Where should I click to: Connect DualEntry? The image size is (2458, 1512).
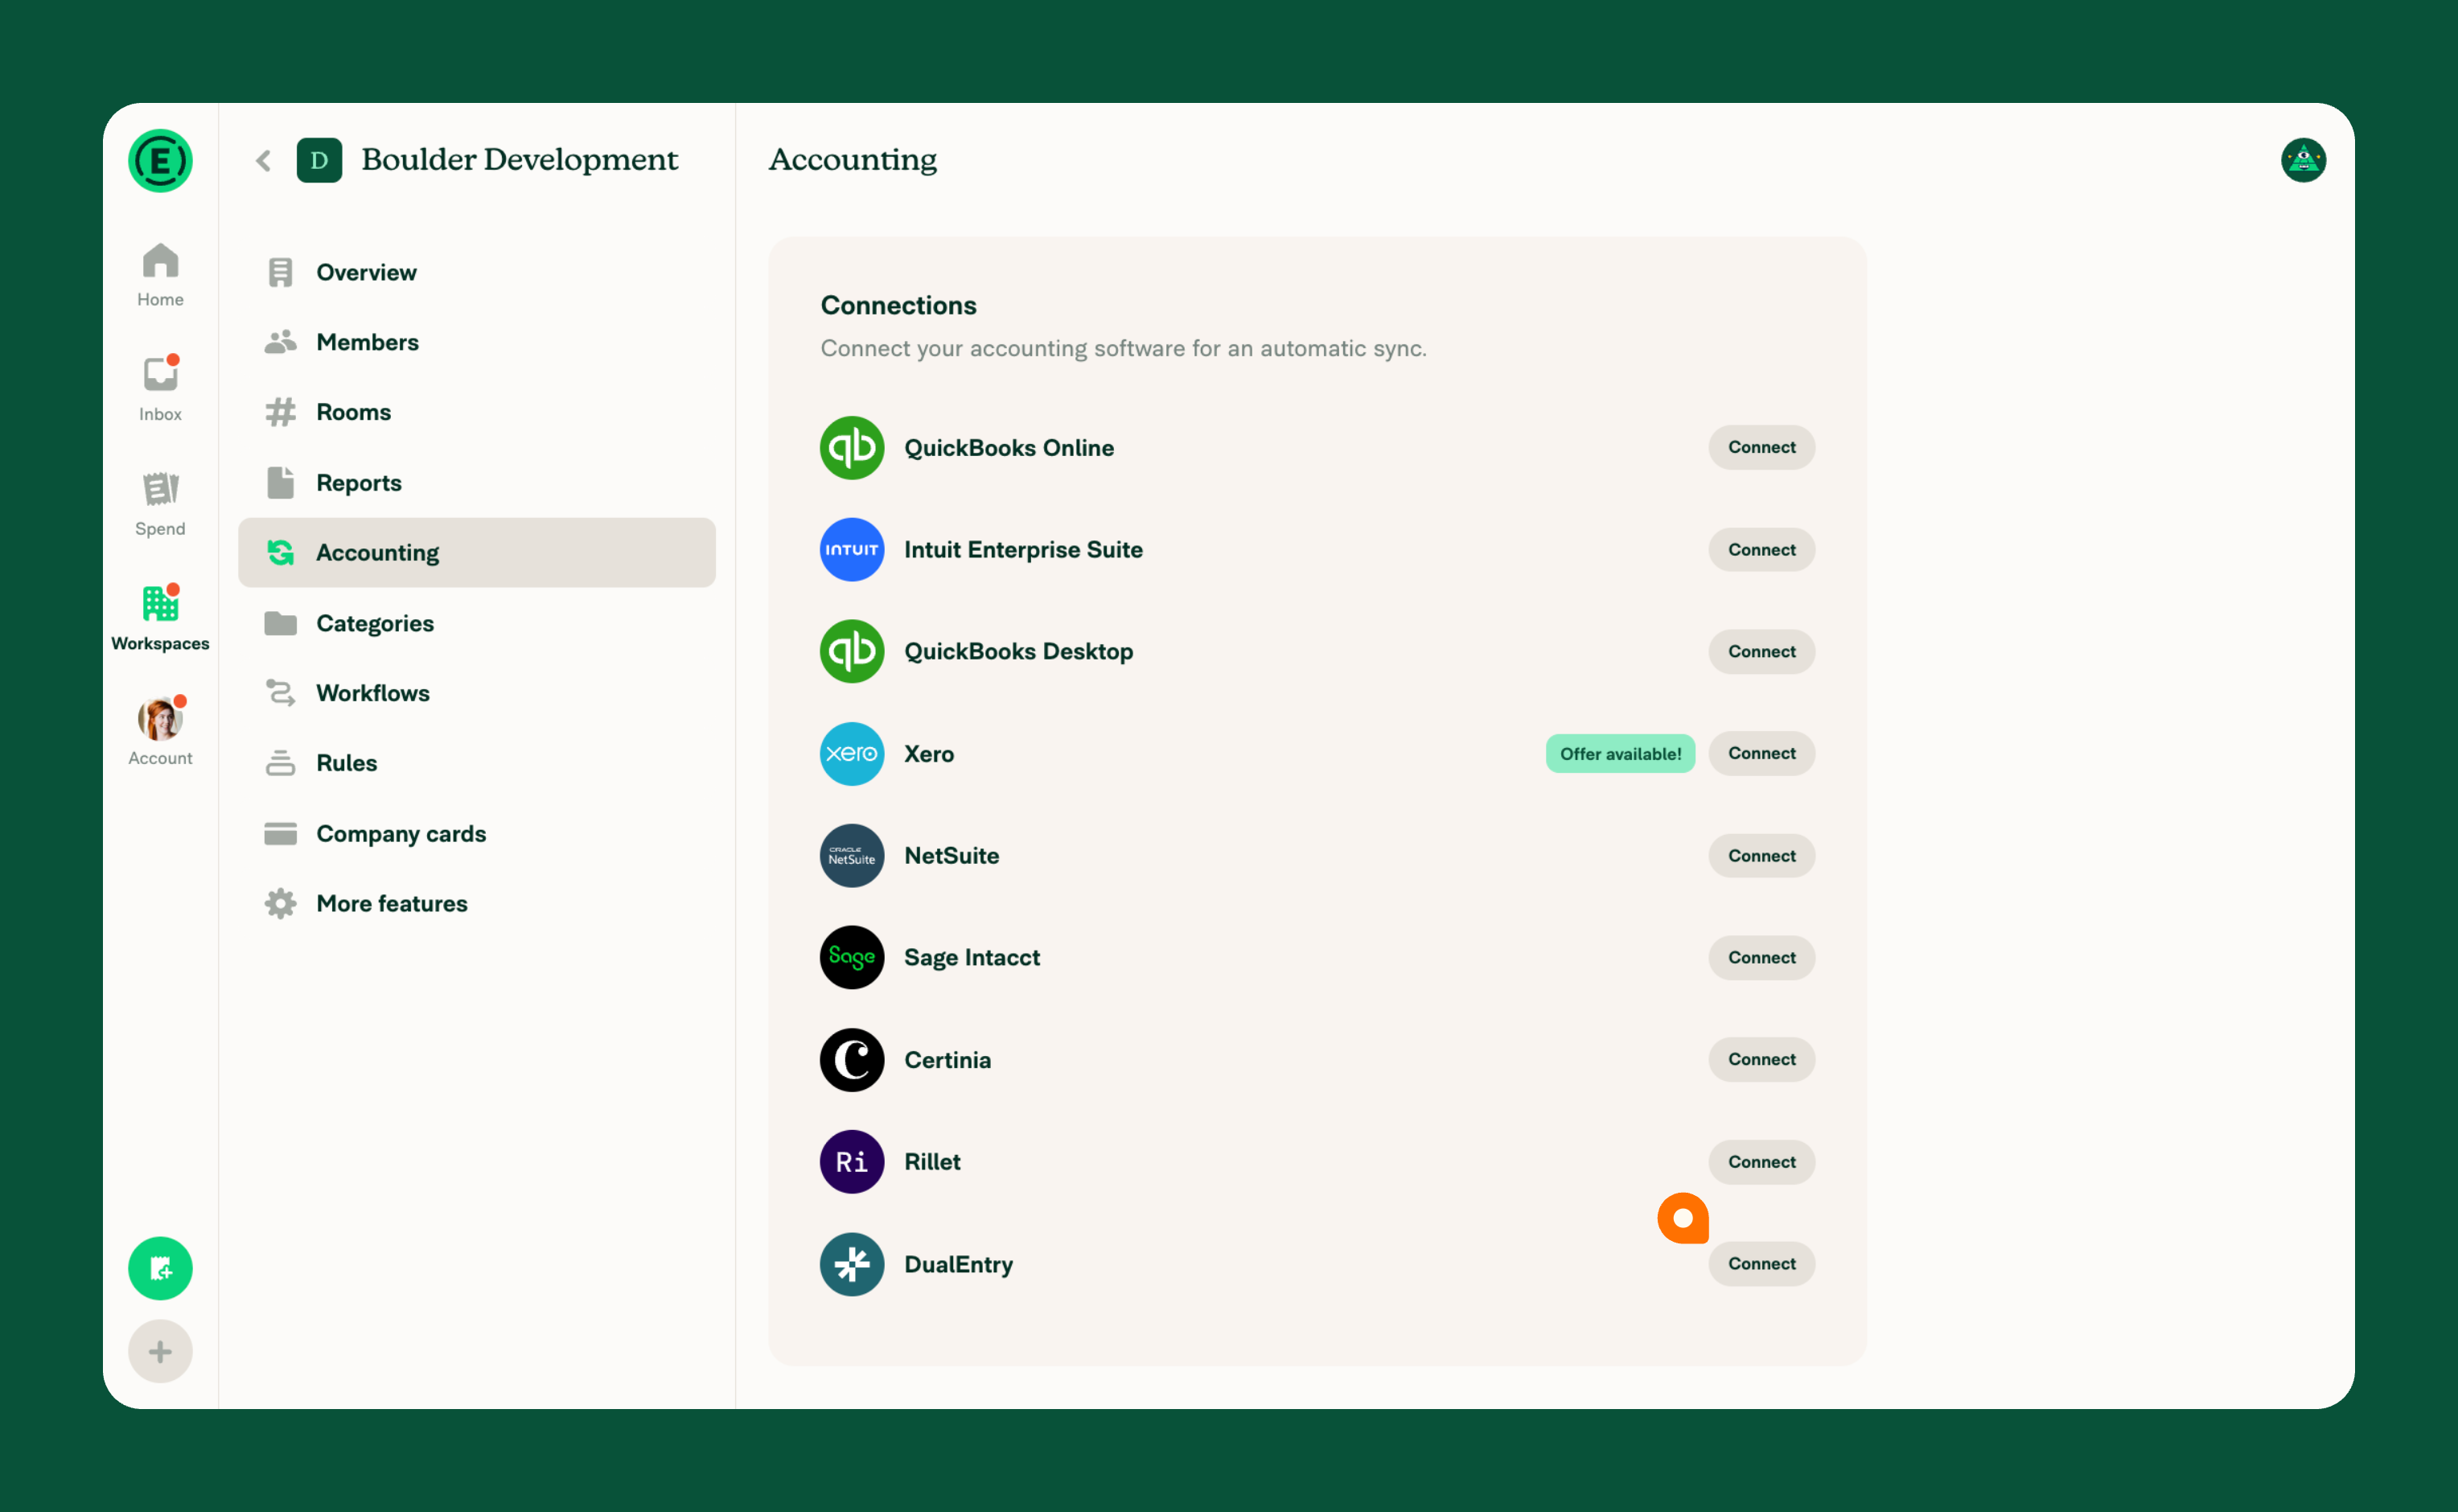point(1761,1263)
